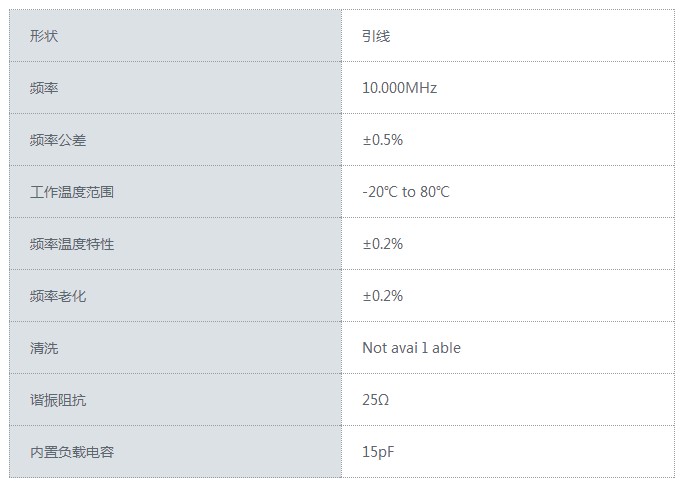Click the 频率 row label
685x492 pixels.
click(45, 88)
